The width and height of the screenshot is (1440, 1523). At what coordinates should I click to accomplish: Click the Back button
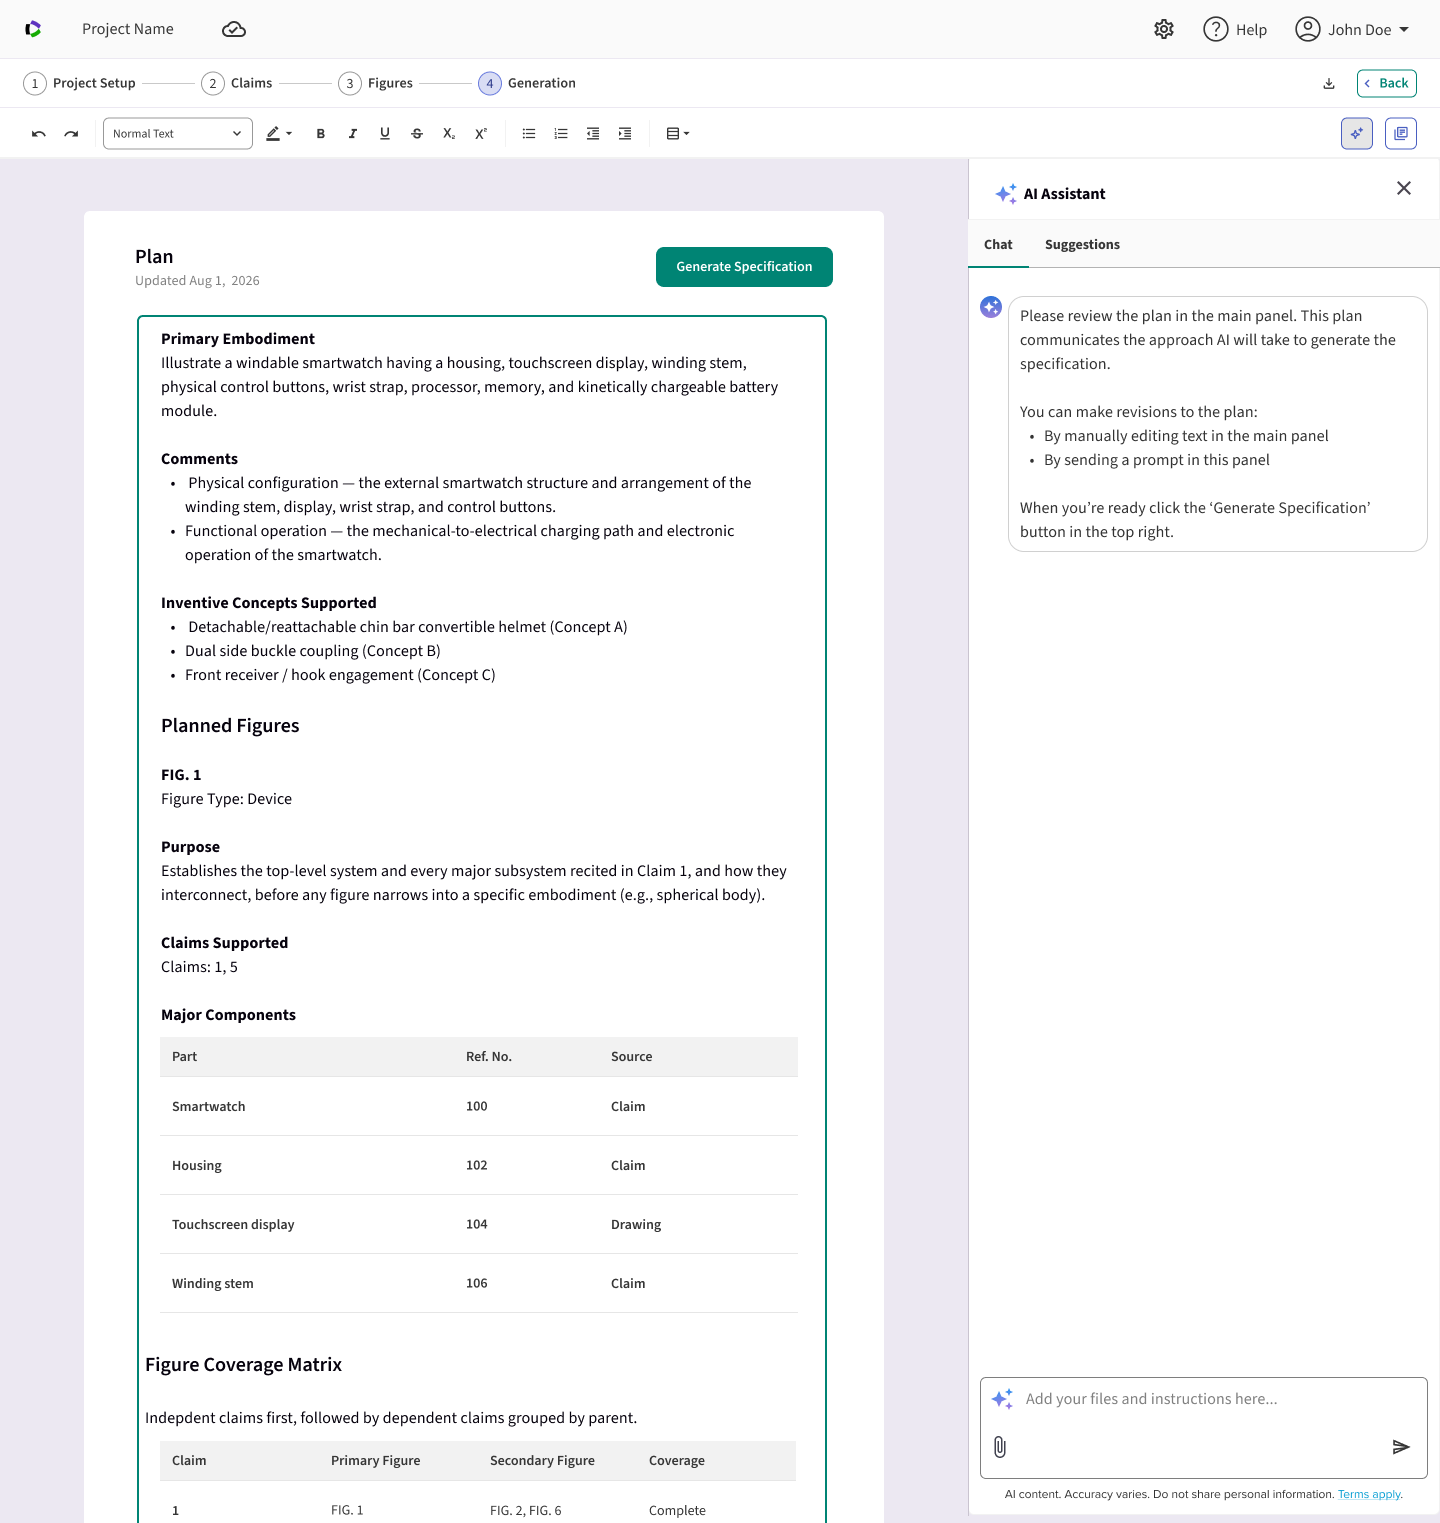(1387, 84)
